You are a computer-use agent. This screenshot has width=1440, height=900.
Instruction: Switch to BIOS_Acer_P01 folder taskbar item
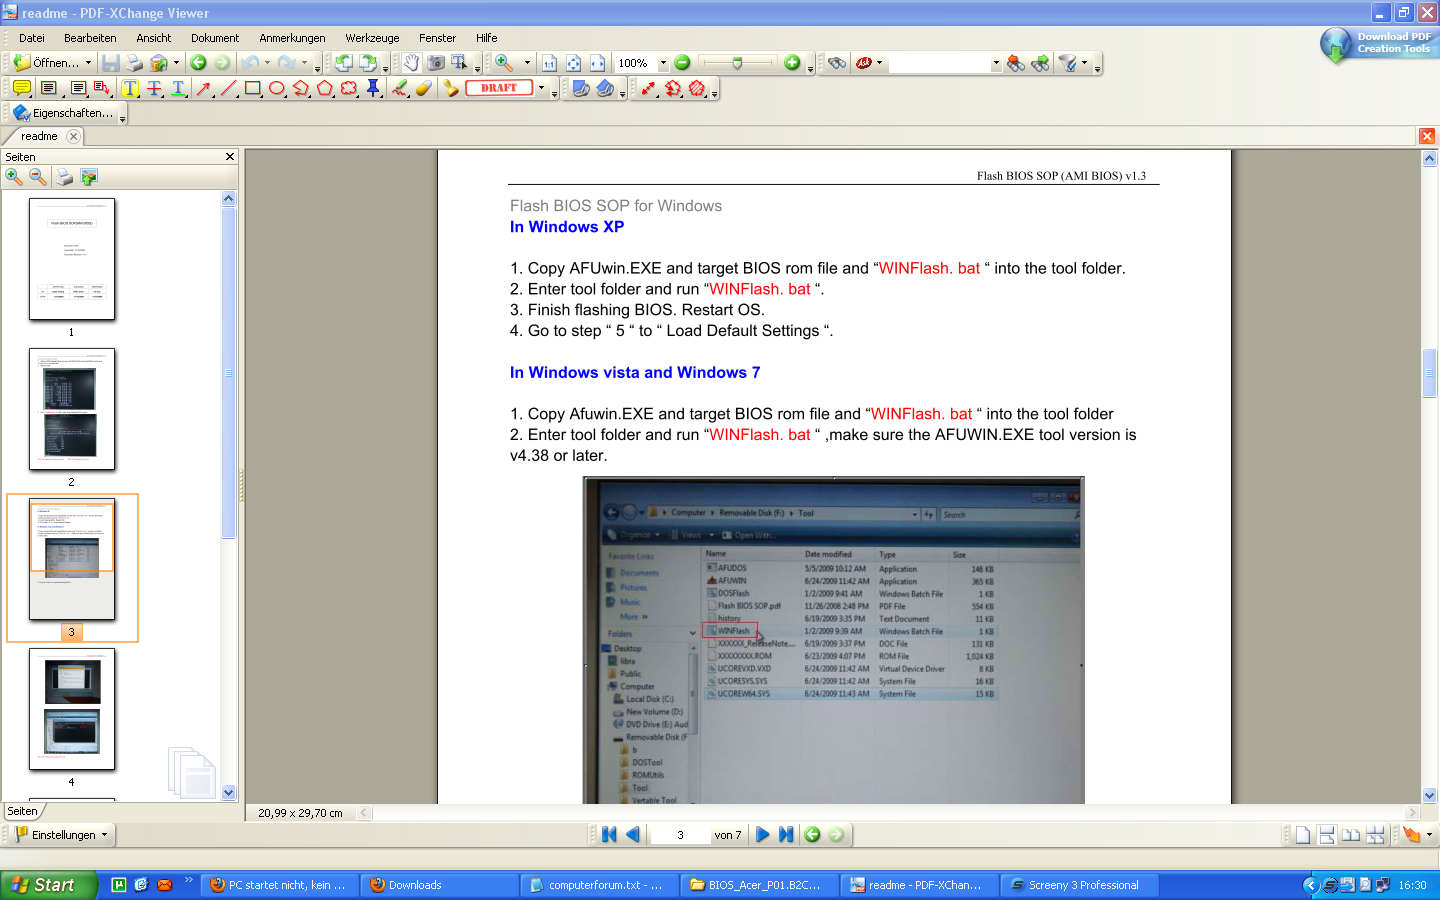click(x=759, y=885)
